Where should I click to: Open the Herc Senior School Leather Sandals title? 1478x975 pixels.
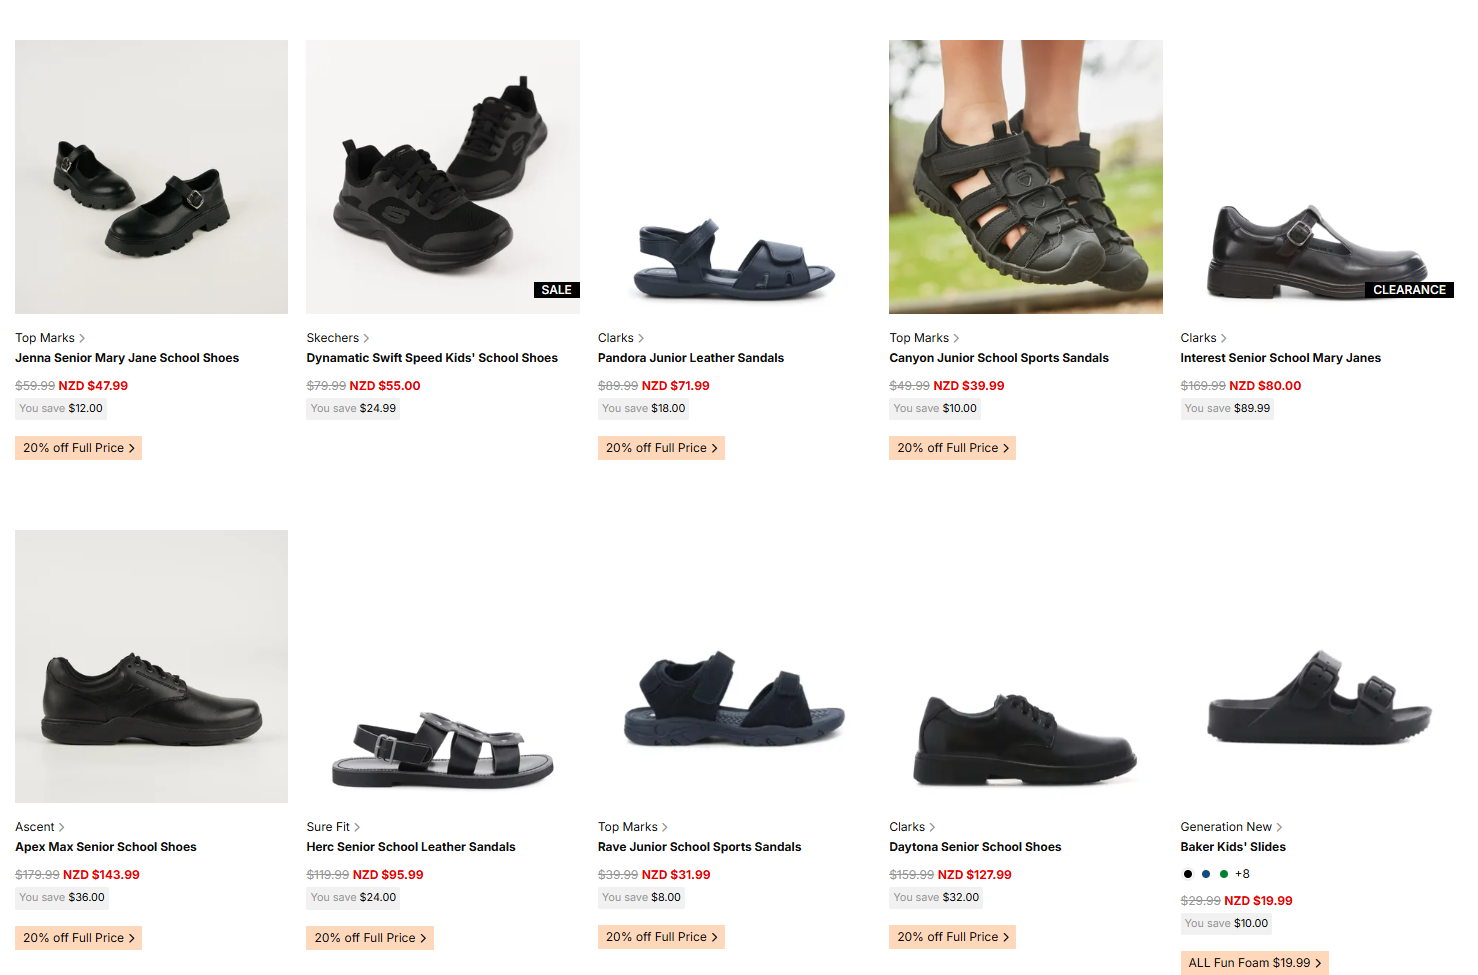411,847
